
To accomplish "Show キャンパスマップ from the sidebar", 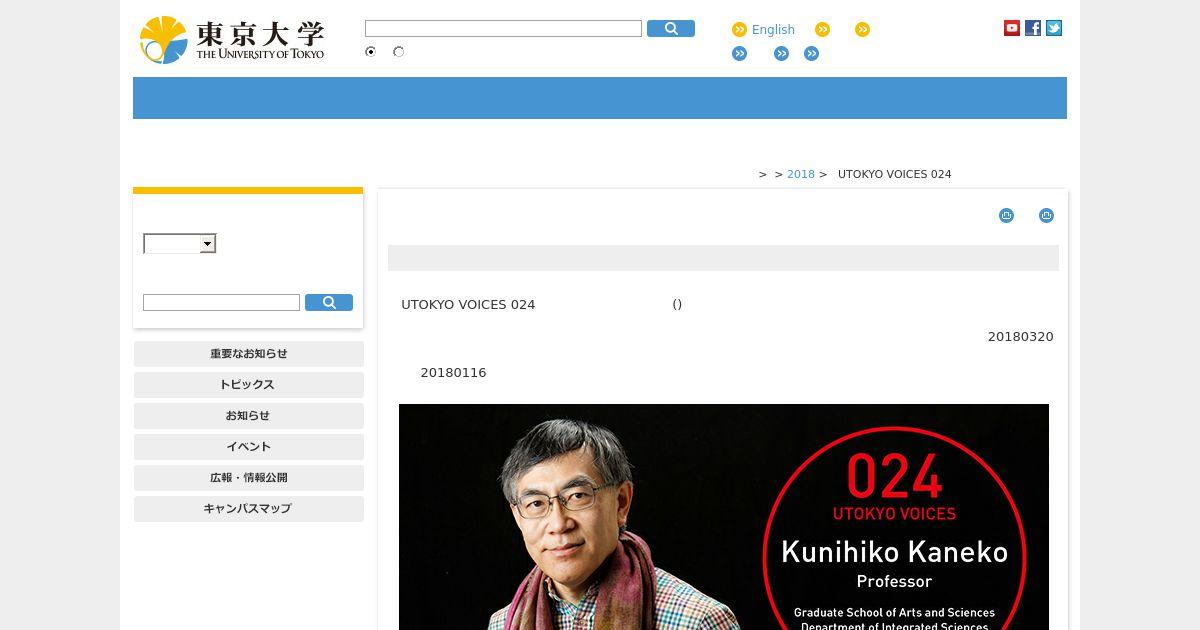I will coord(248,509).
